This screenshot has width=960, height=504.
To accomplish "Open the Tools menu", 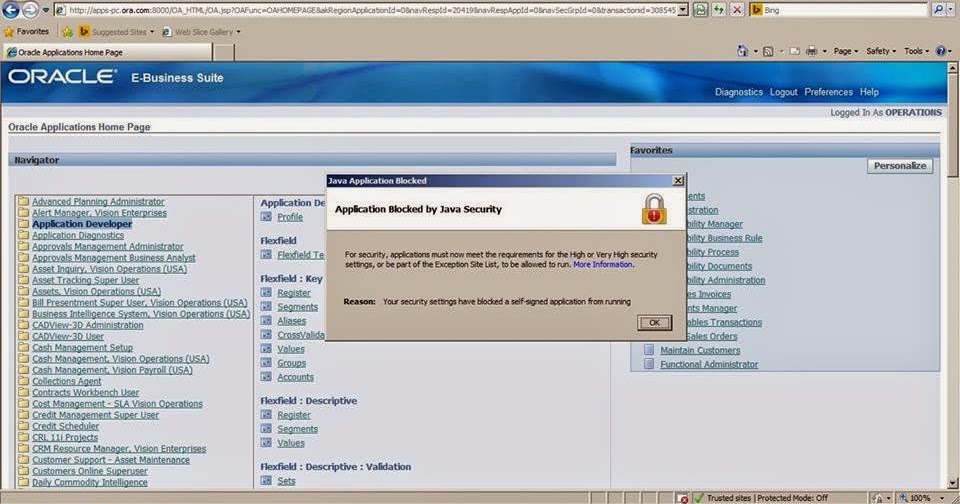I will [917, 51].
